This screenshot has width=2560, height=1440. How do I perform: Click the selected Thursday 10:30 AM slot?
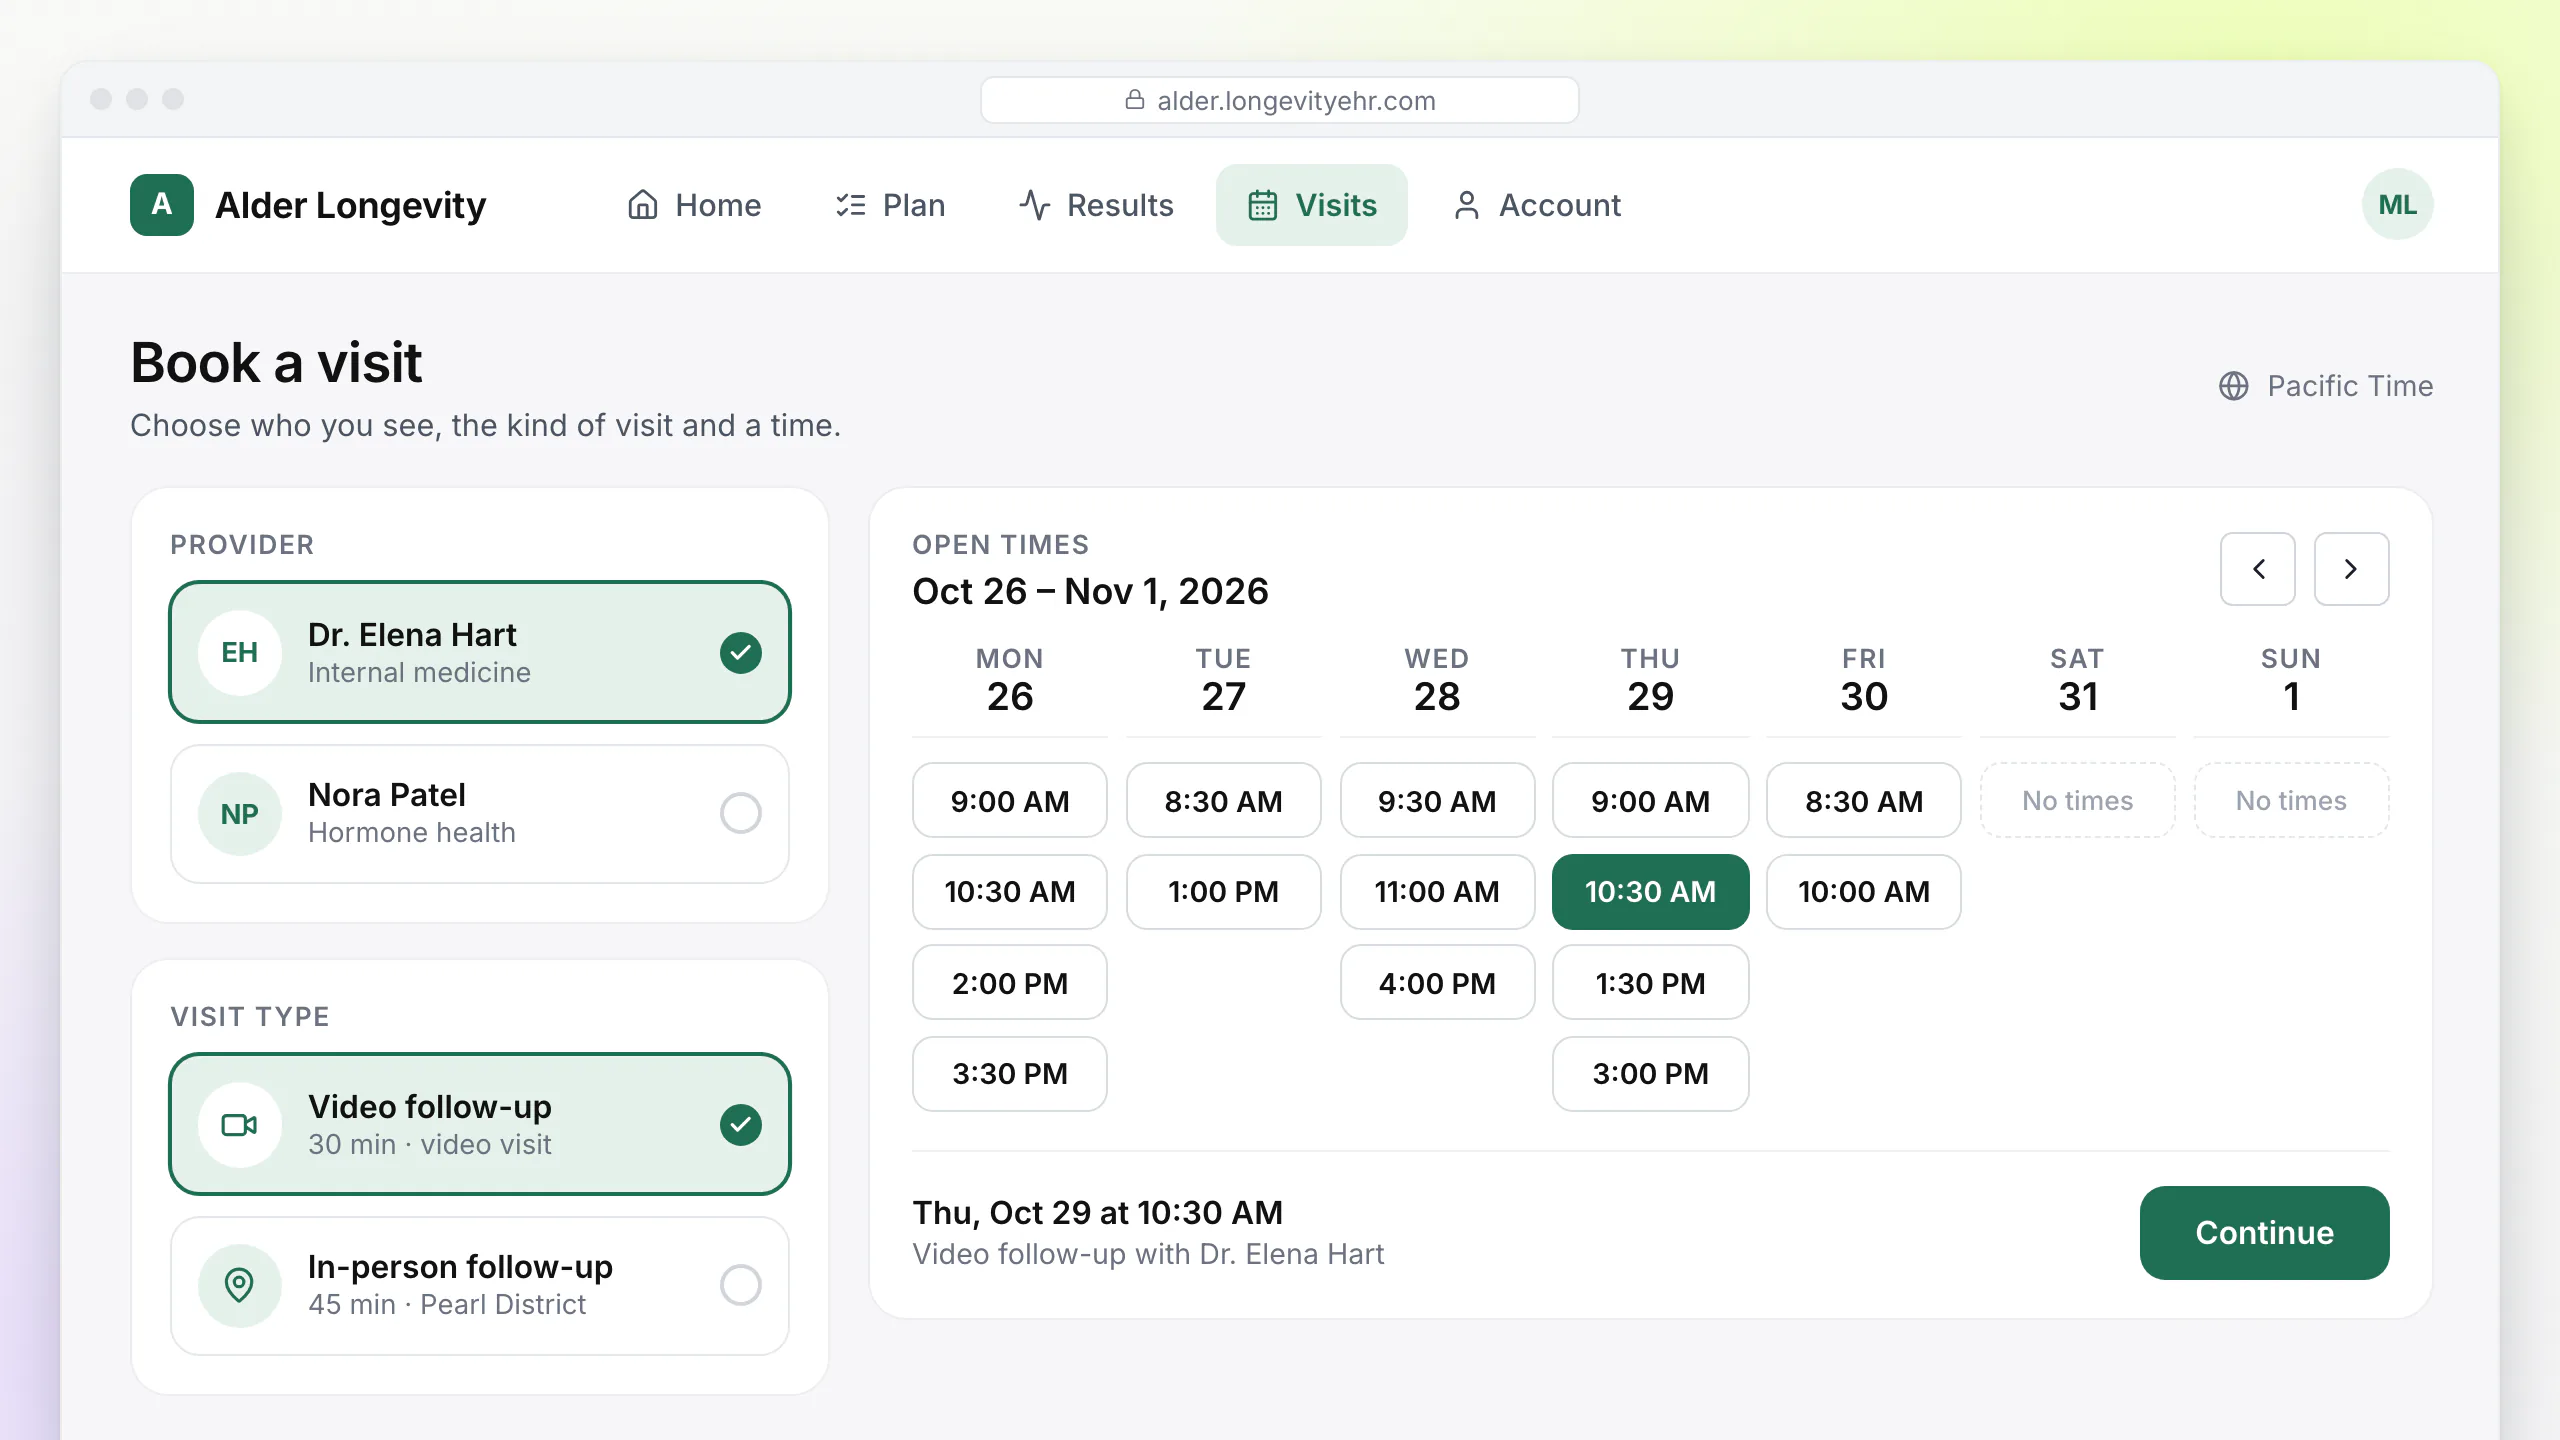[x=1650, y=892]
